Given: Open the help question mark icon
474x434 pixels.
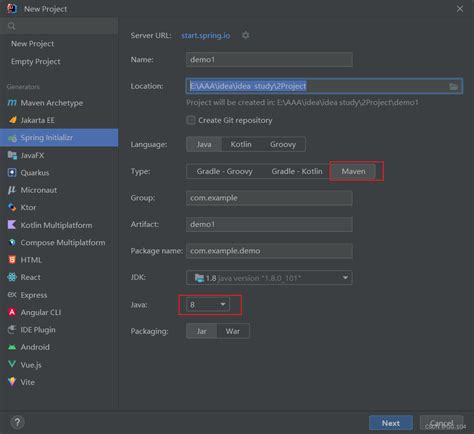Looking at the screenshot, I should 17,422.
